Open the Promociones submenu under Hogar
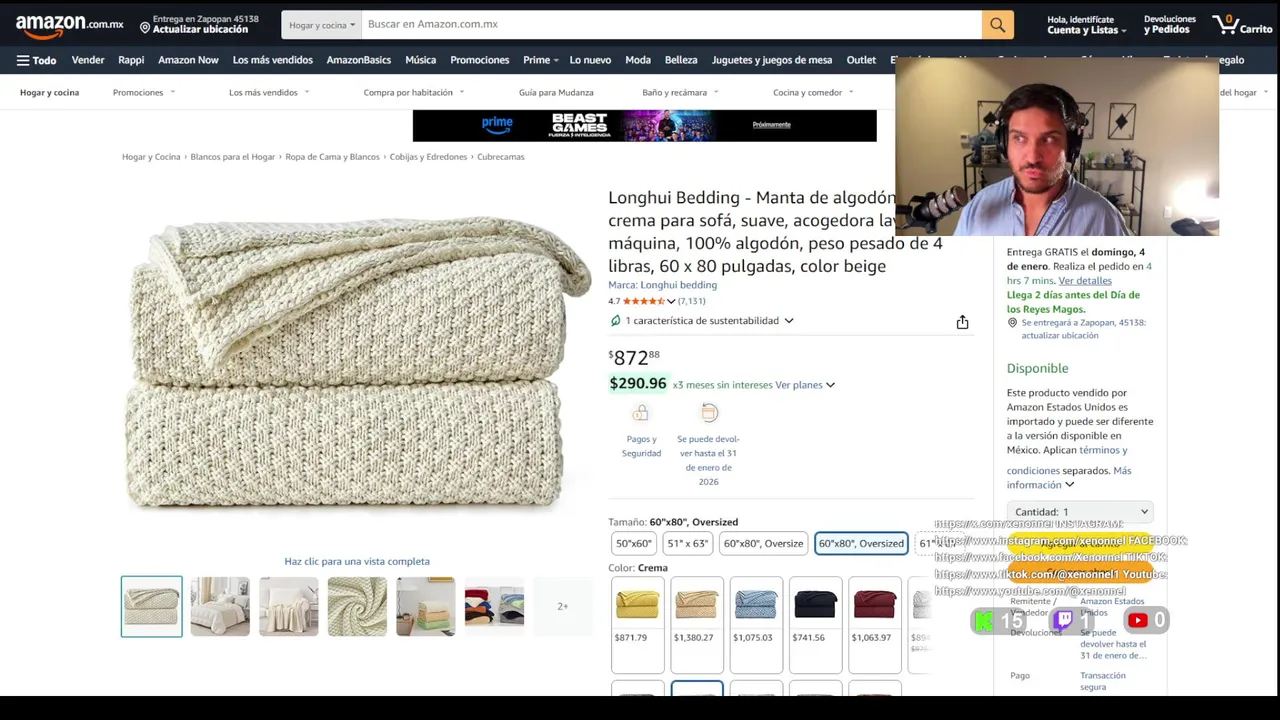Viewport: 1280px width, 720px height. 143,92
